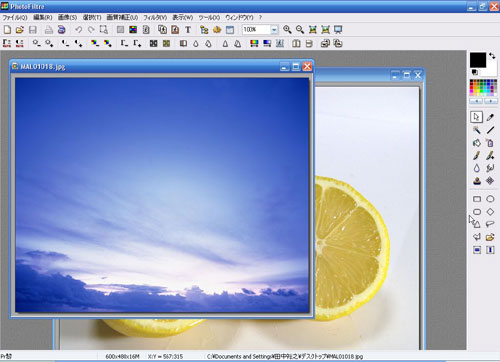Select the clone stamp tool
Screen dimensions: 500x362
[x=477, y=181]
